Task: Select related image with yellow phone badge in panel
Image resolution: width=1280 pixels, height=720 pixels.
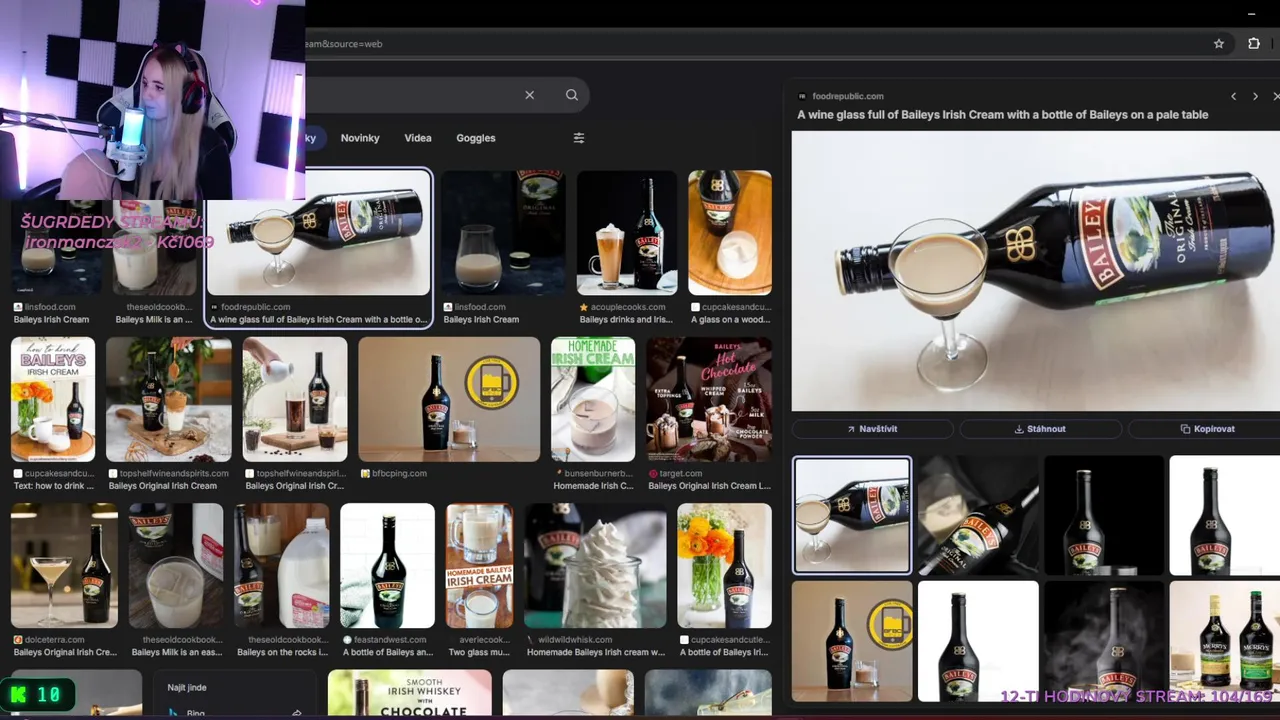Action: coord(852,641)
